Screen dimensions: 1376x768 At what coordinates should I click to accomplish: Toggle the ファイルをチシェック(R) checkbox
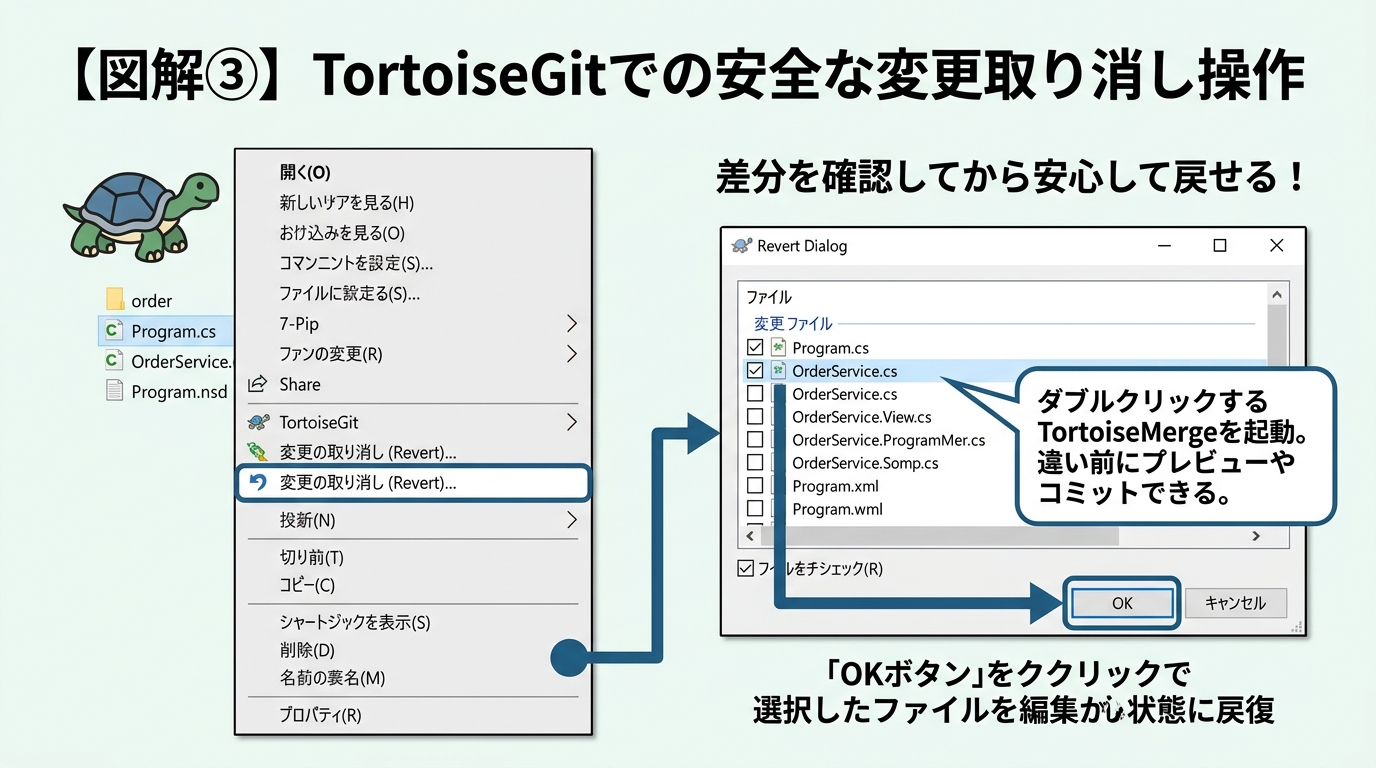click(x=745, y=569)
